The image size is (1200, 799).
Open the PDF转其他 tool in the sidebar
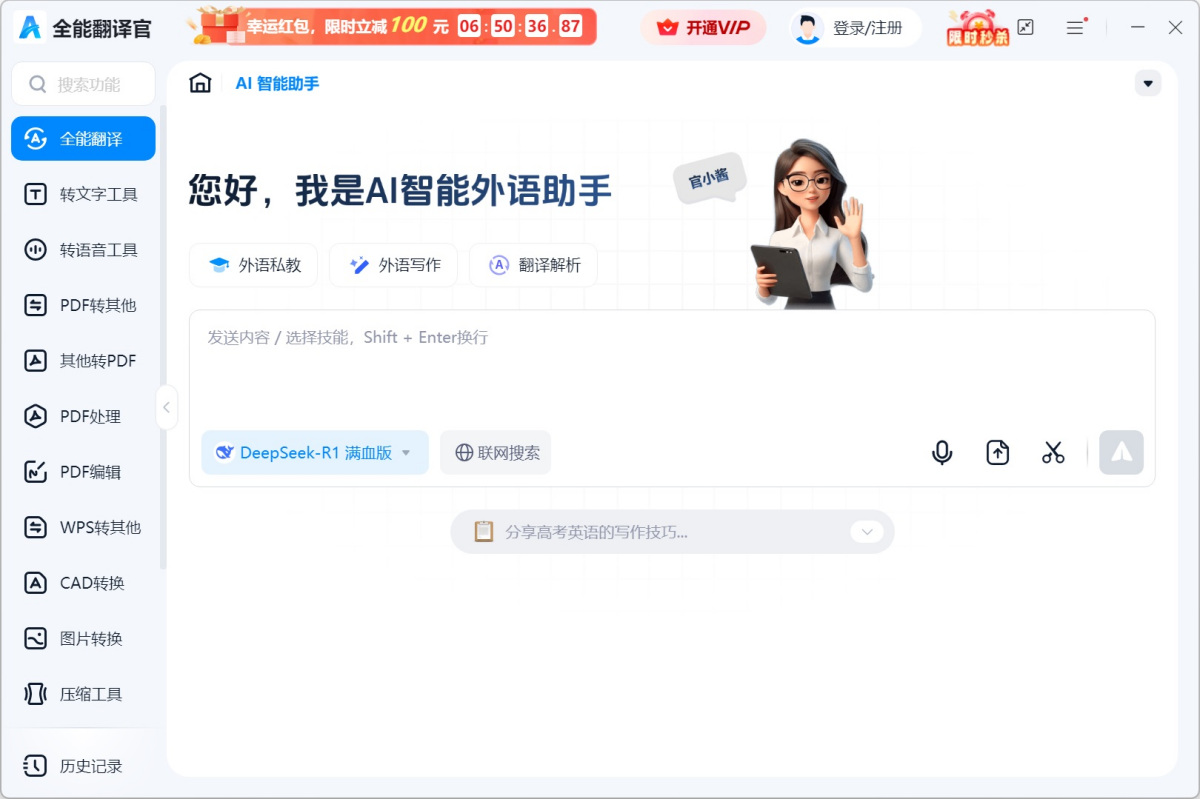(83, 305)
